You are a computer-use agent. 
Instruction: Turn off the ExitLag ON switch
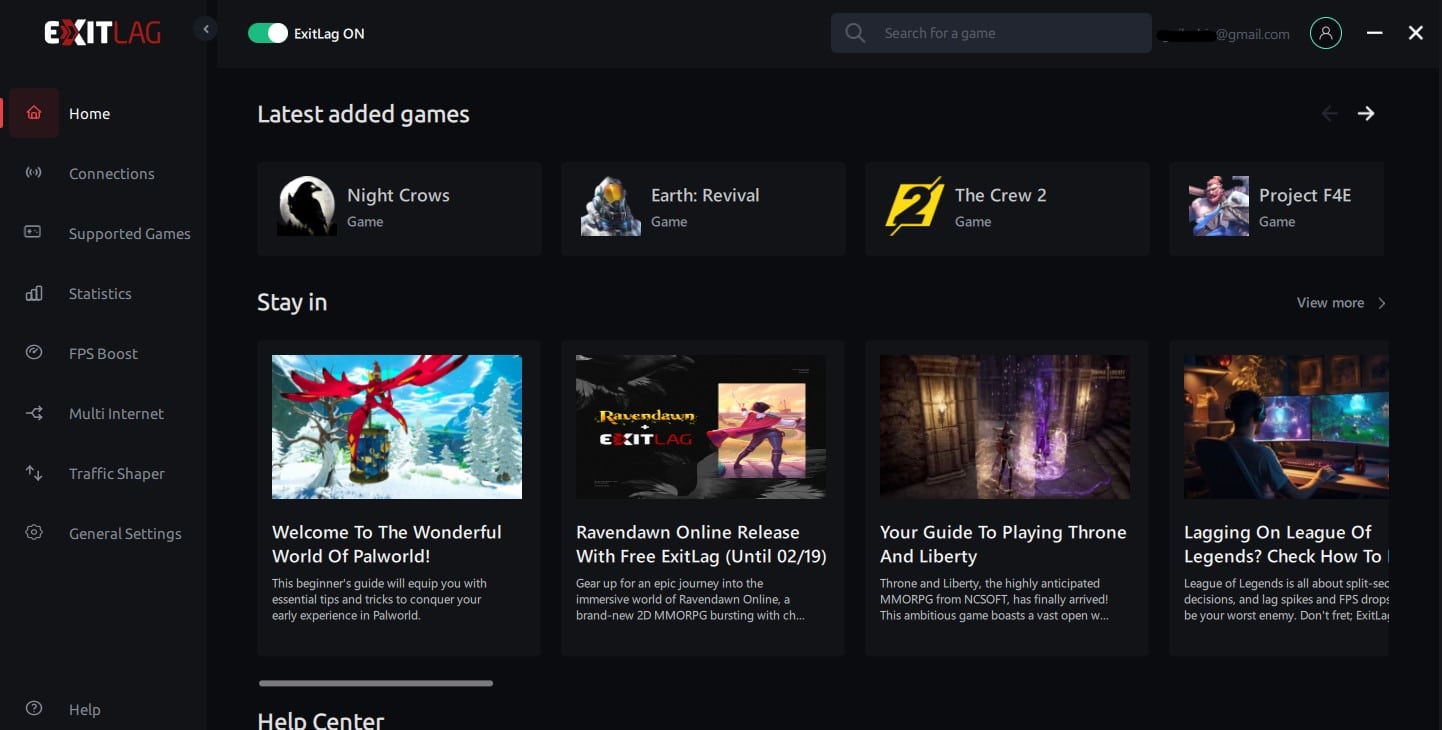[x=267, y=33]
